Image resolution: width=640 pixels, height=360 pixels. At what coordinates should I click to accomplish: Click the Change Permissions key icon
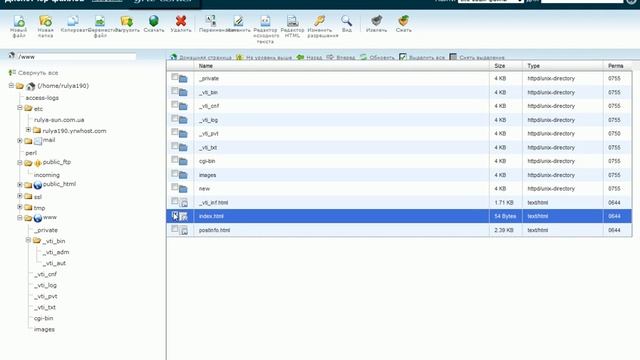coord(320,21)
